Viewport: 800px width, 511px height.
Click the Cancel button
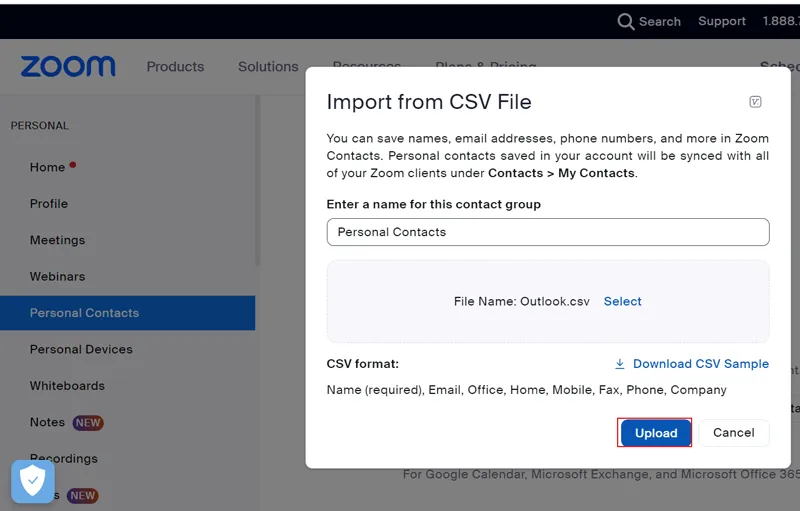pos(734,433)
